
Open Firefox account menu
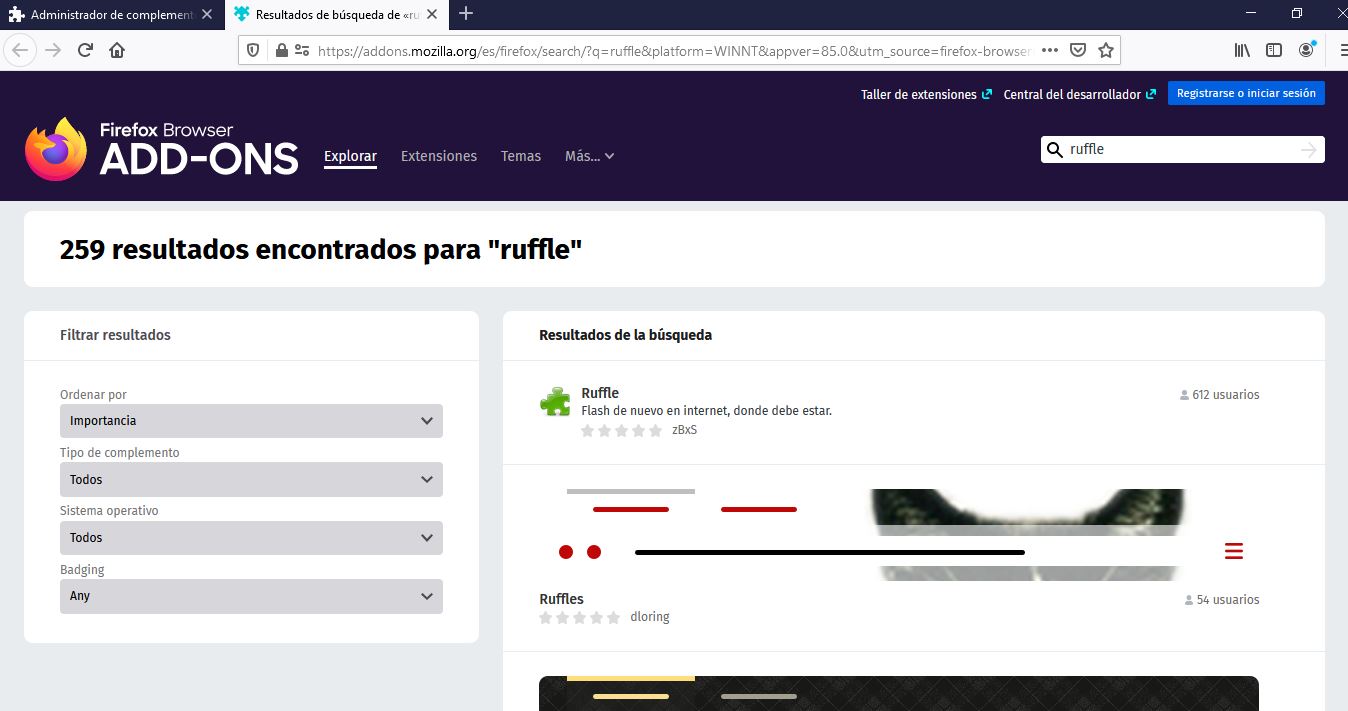pyautogui.click(x=1307, y=50)
